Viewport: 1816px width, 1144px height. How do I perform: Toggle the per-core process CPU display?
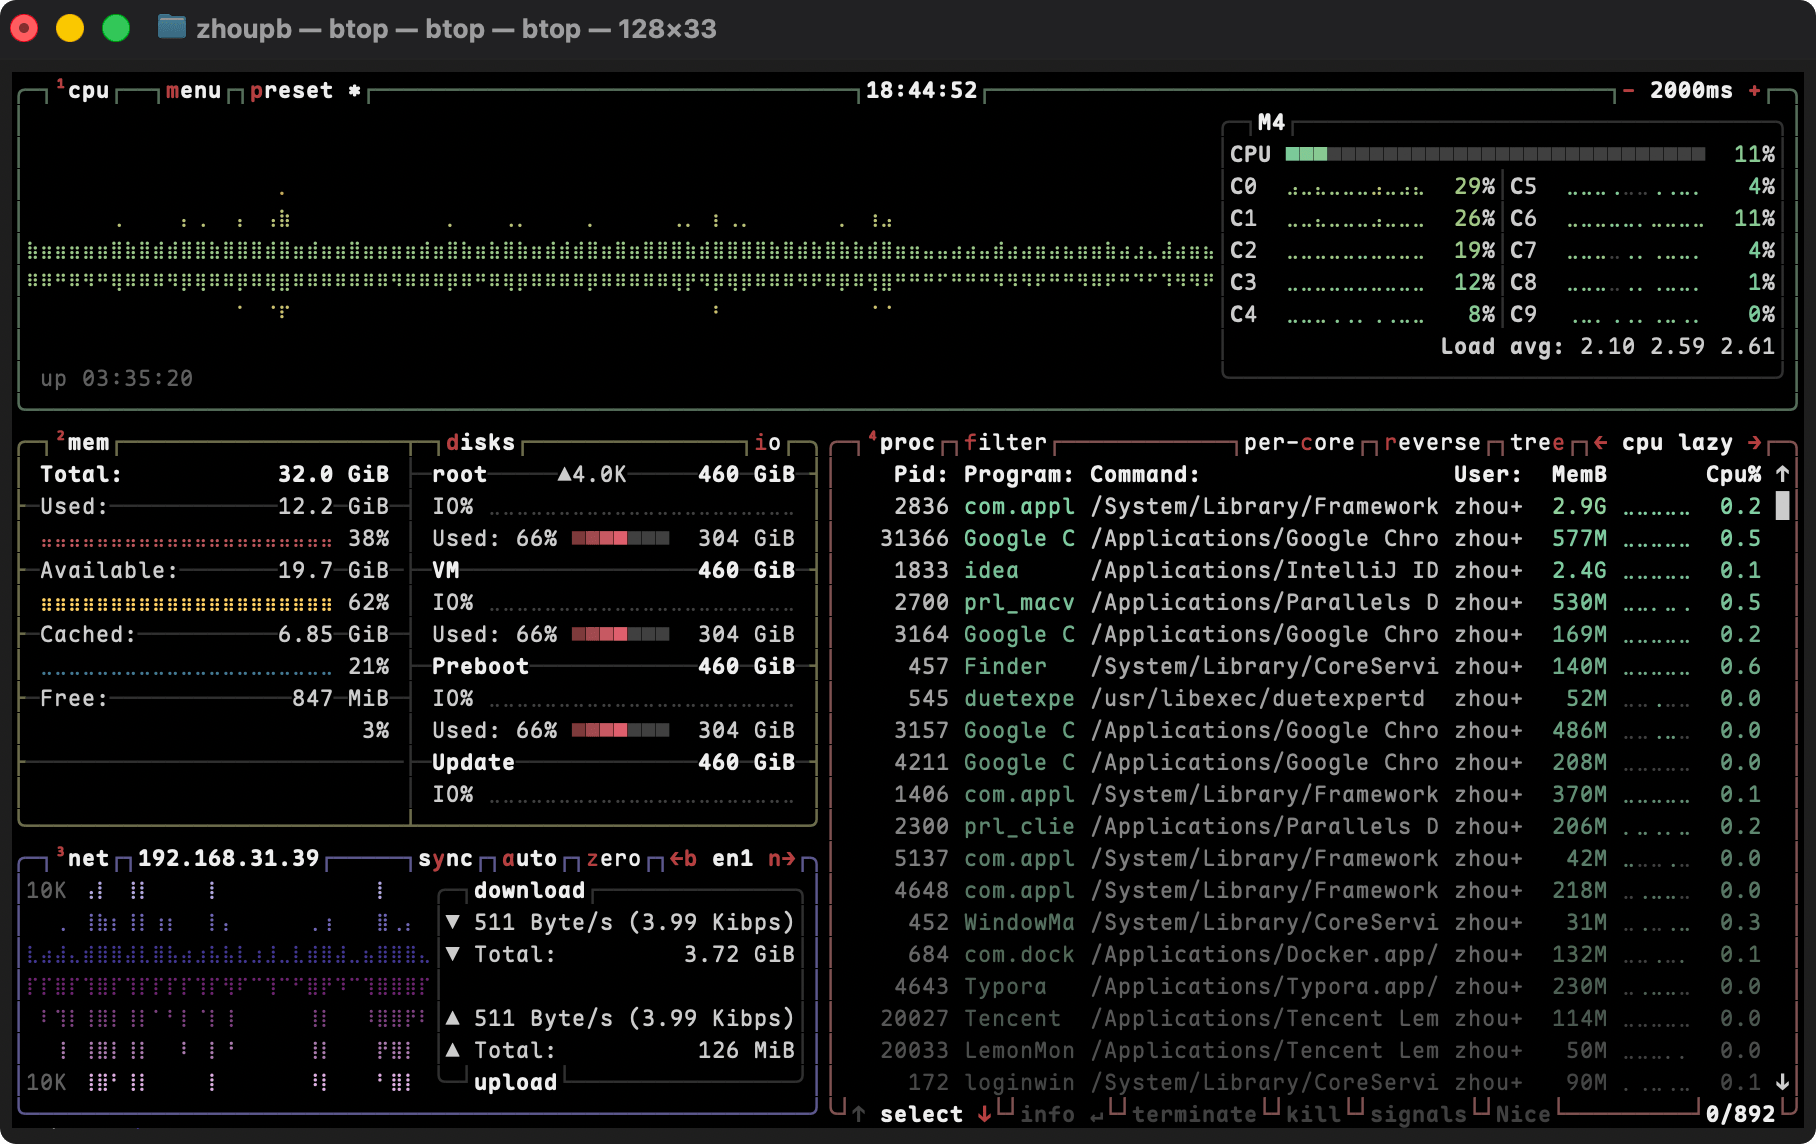click(x=1298, y=443)
